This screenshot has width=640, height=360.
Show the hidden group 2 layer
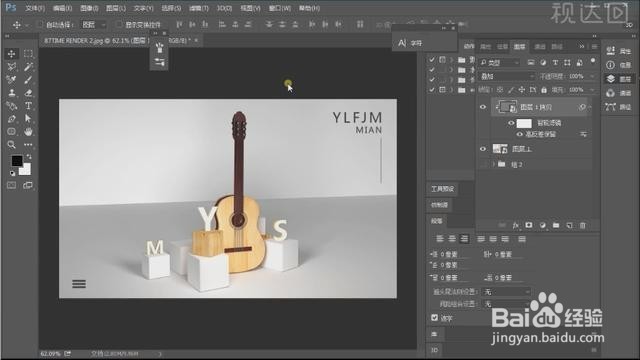[483, 164]
